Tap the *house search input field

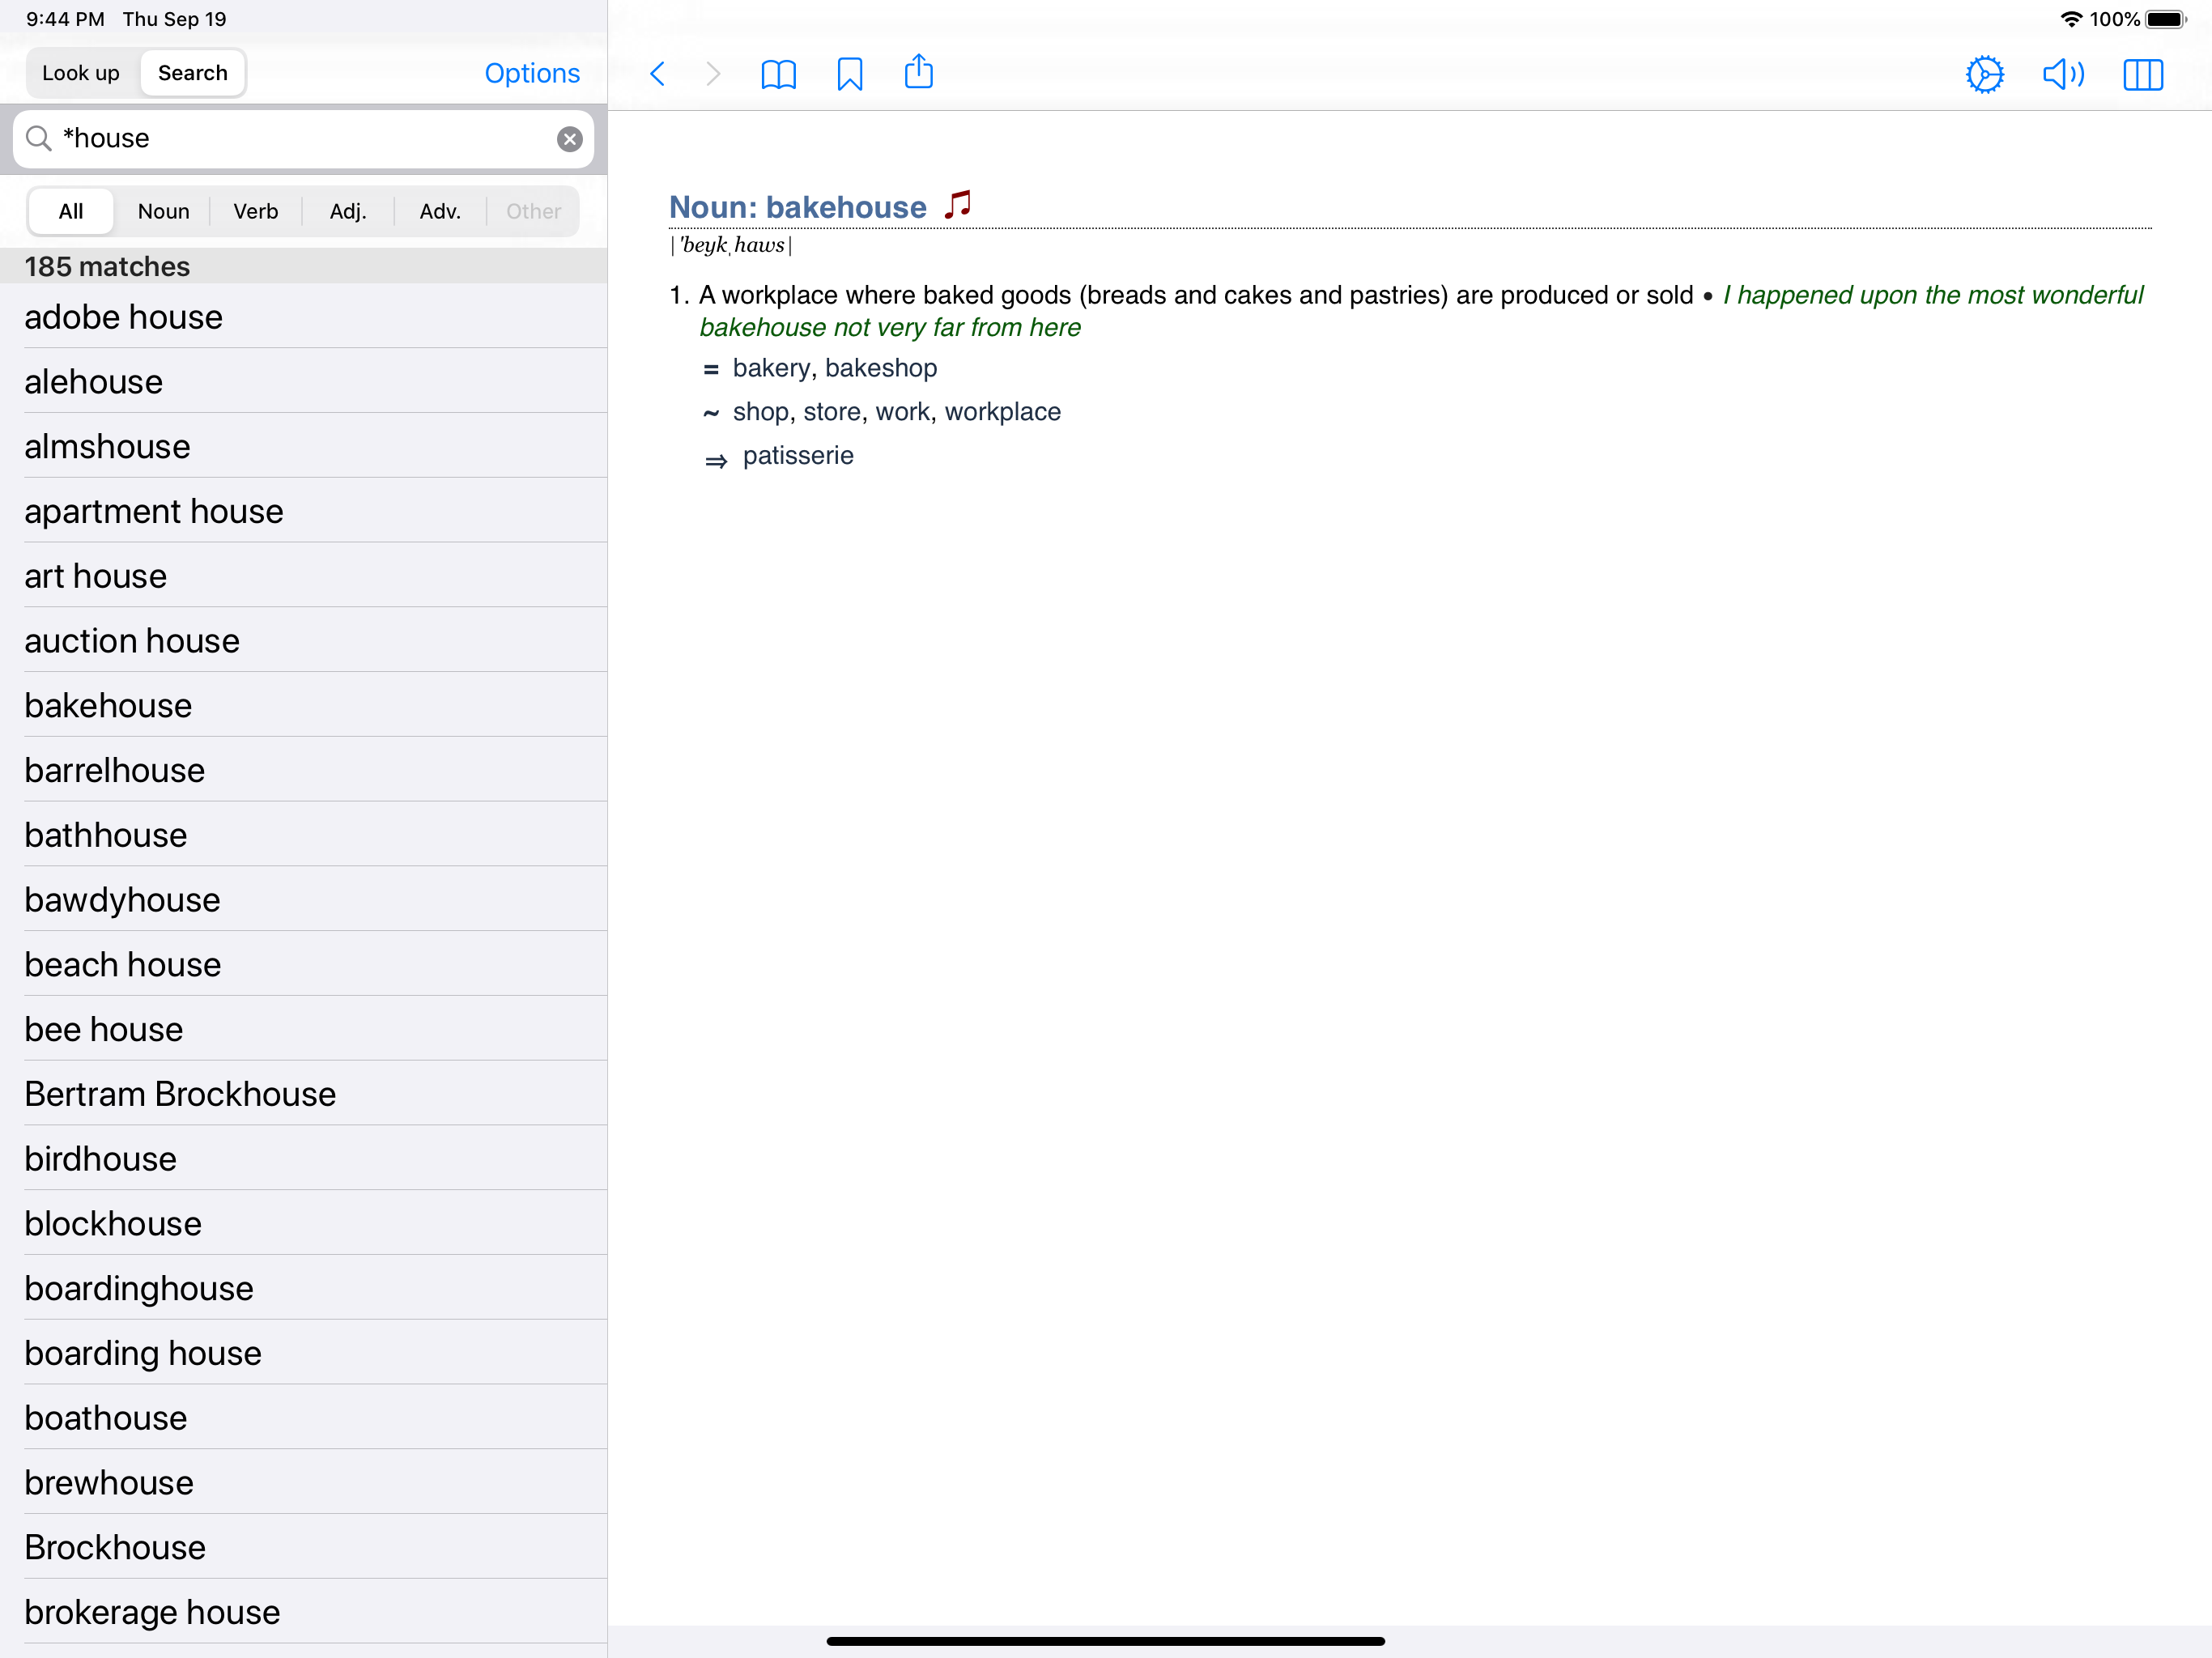(300, 139)
